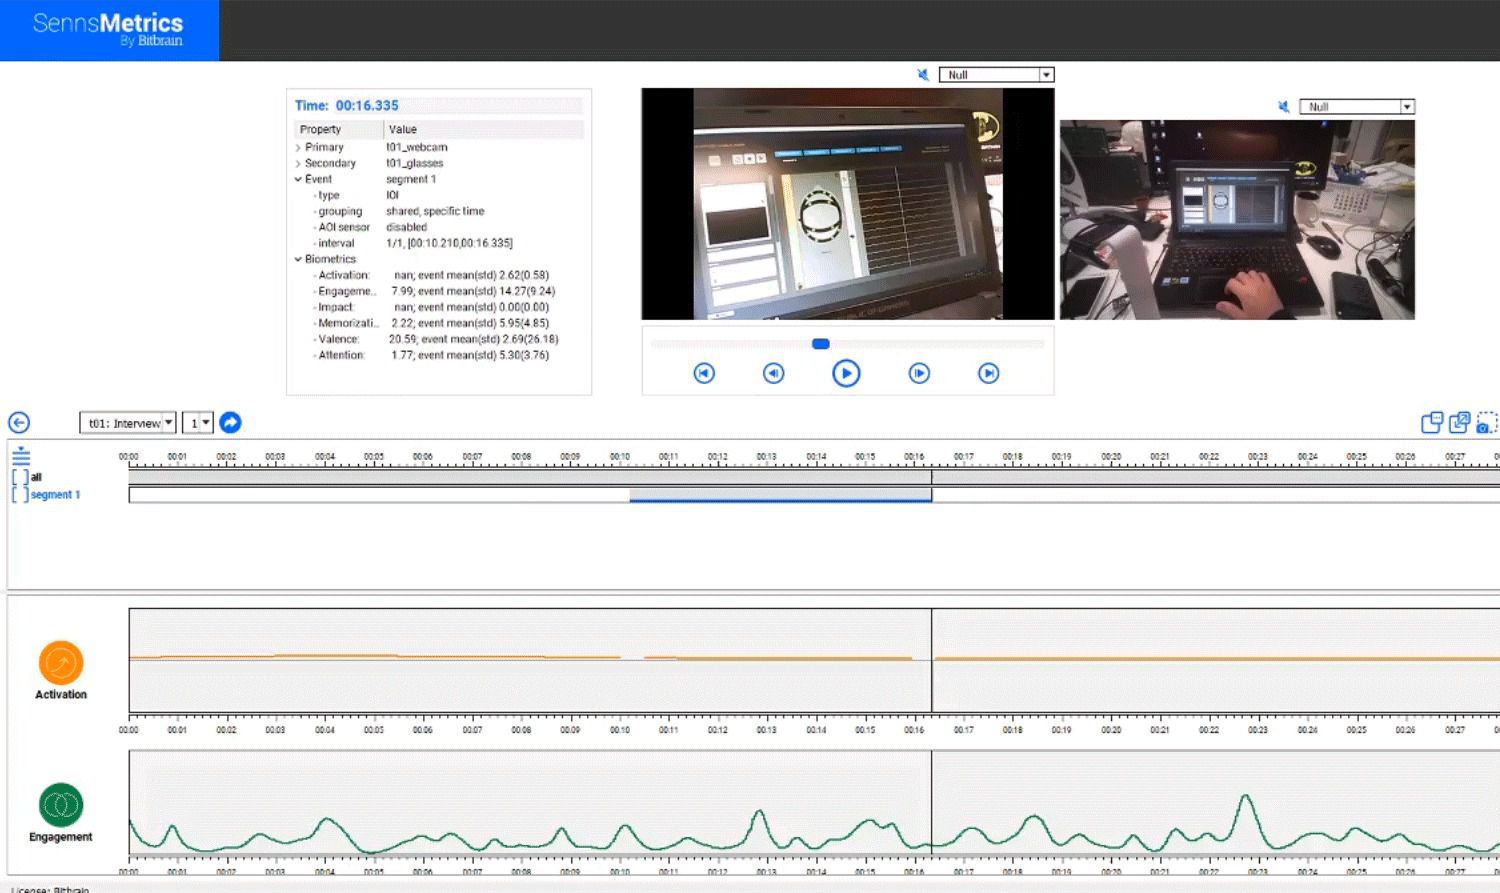Collapse the Biometrics section in the property panel
This screenshot has height=893, width=1500.
[x=297, y=259]
